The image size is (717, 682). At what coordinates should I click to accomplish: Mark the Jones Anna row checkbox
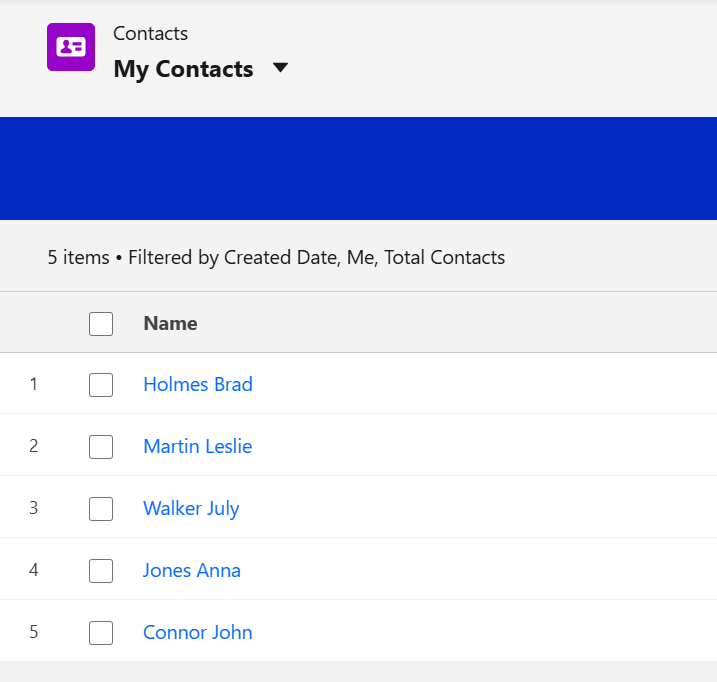(101, 571)
